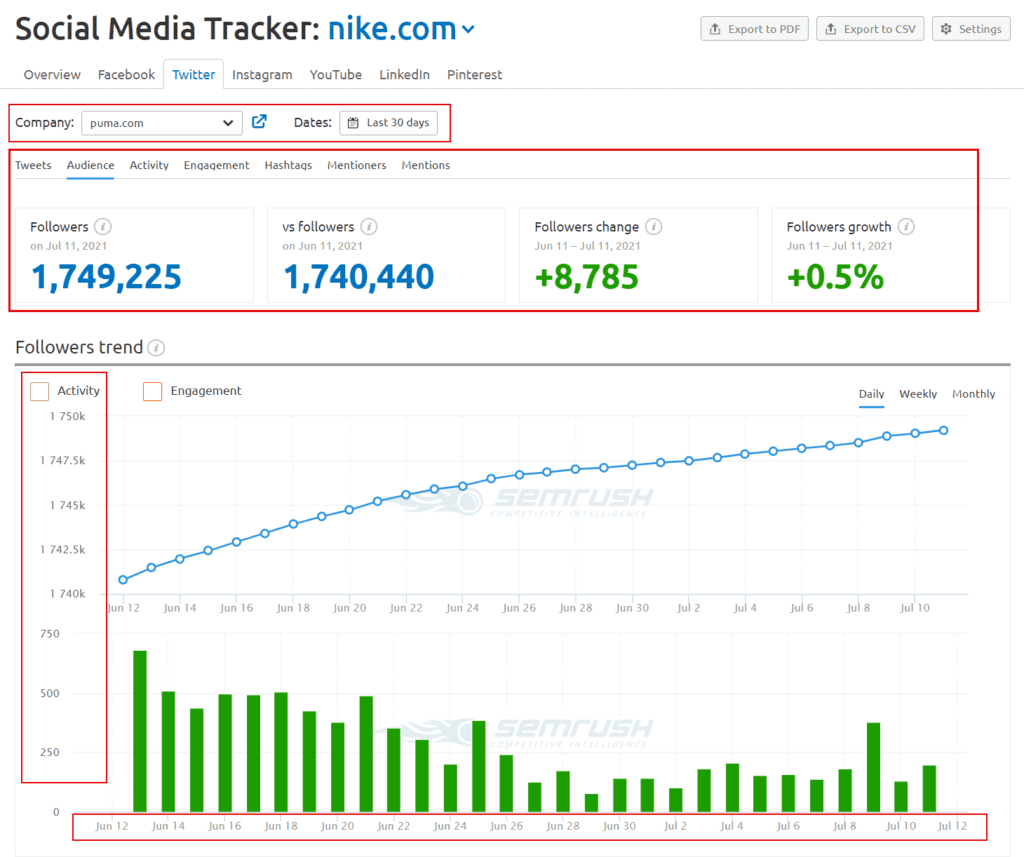
Task: Select the Twitter tab
Action: click(x=193, y=74)
